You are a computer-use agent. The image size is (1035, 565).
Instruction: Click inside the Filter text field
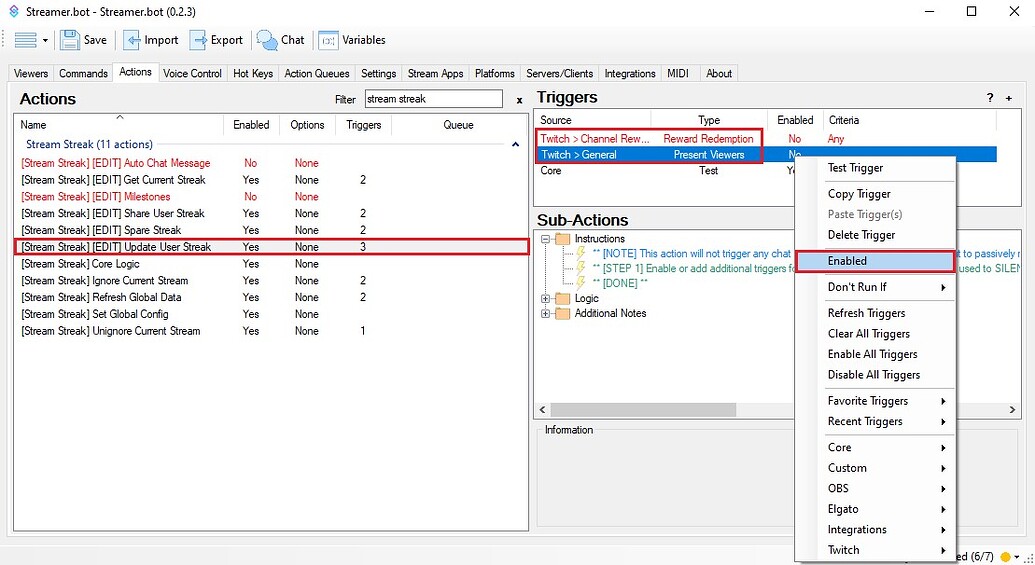coord(432,99)
